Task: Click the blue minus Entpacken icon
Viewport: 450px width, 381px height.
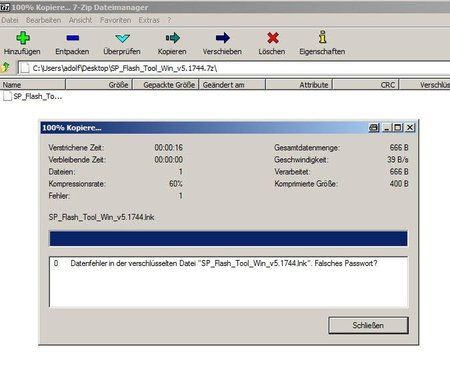Action: coord(72,38)
